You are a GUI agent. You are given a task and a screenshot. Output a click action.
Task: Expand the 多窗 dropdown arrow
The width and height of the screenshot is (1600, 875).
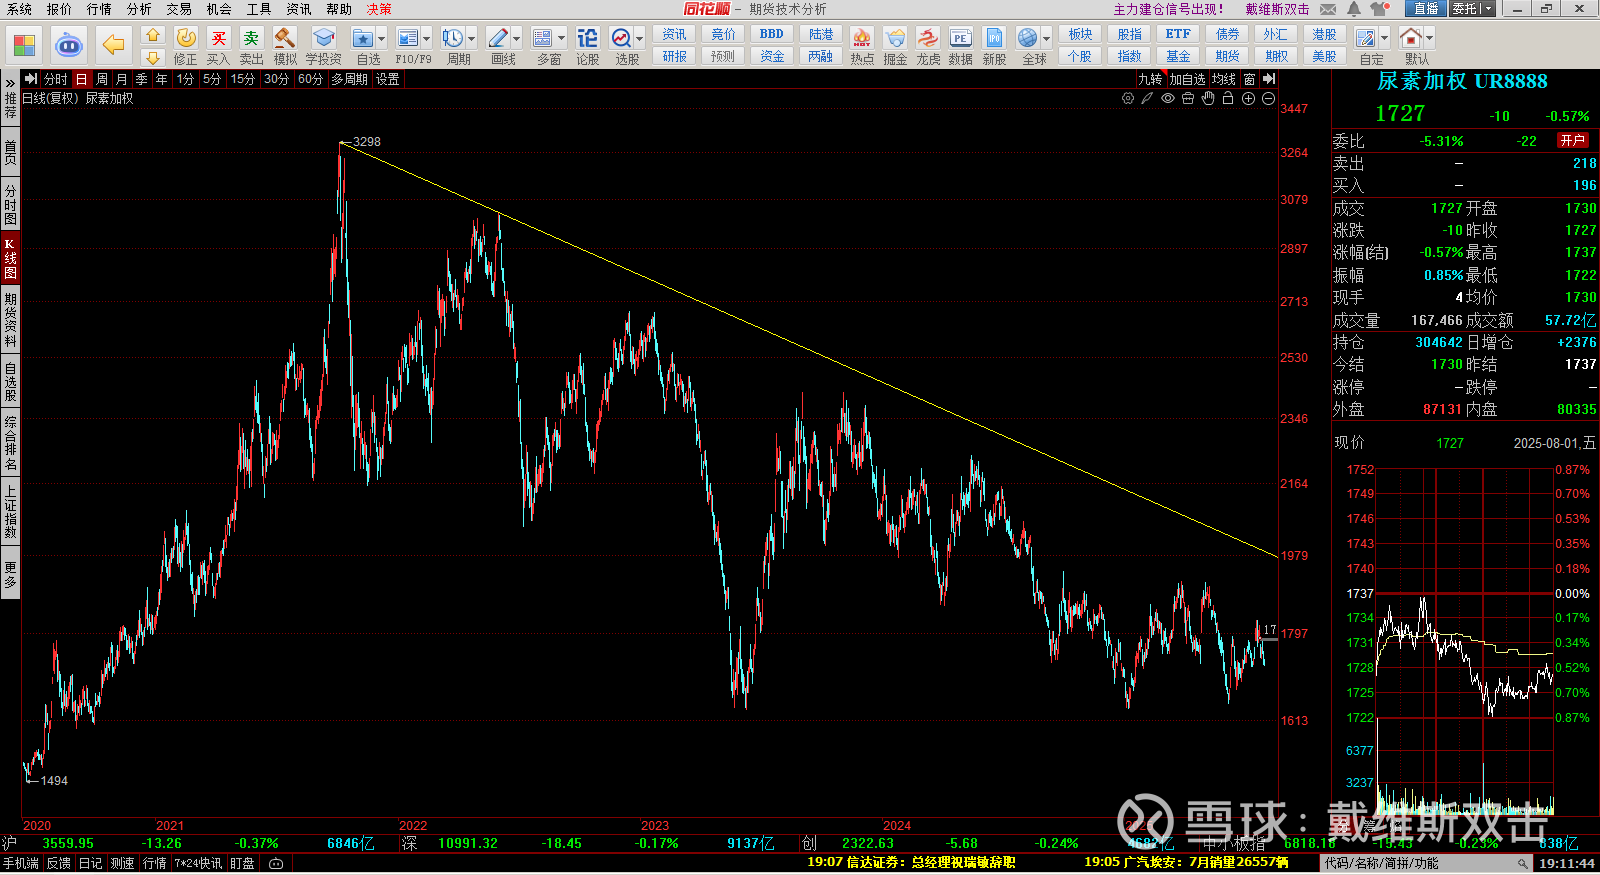click(562, 39)
